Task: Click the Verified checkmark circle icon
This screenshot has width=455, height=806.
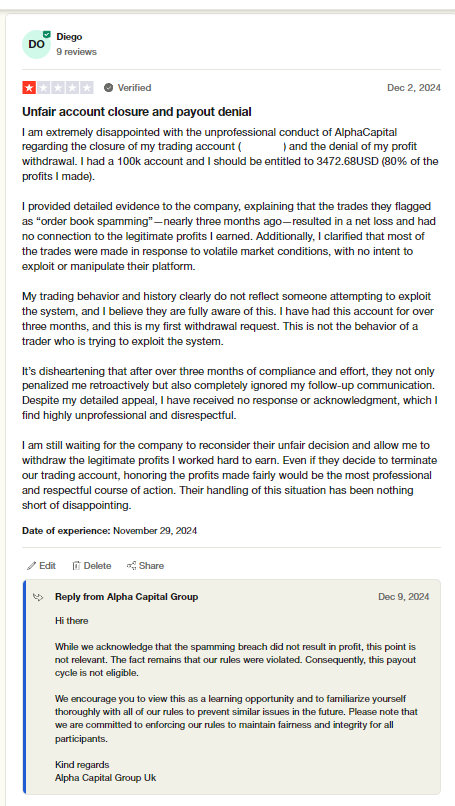Action: [x=108, y=88]
